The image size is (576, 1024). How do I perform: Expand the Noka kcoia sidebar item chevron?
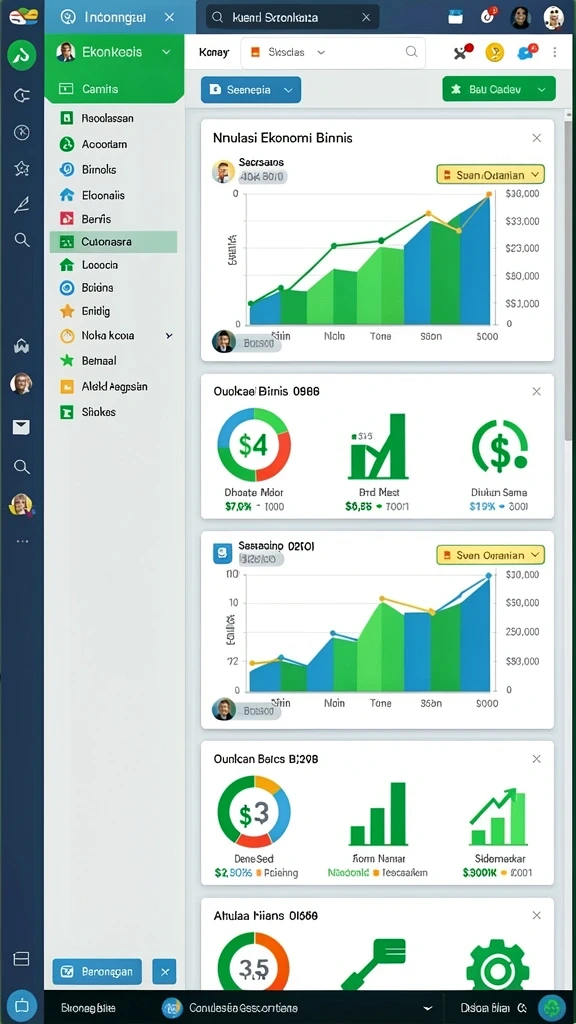click(x=168, y=336)
